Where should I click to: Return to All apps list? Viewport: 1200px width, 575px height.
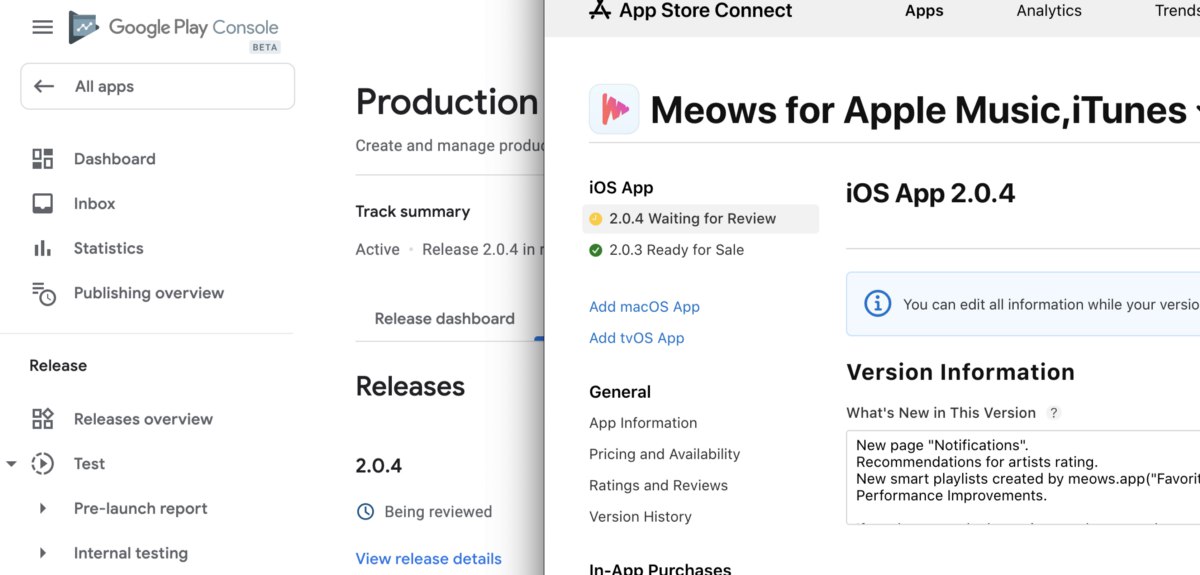click(158, 86)
